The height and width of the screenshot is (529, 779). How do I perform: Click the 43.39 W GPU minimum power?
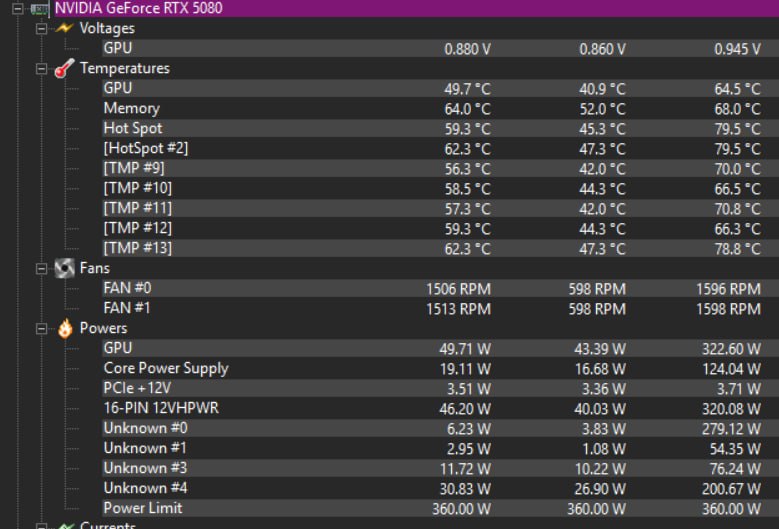(600, 349)
